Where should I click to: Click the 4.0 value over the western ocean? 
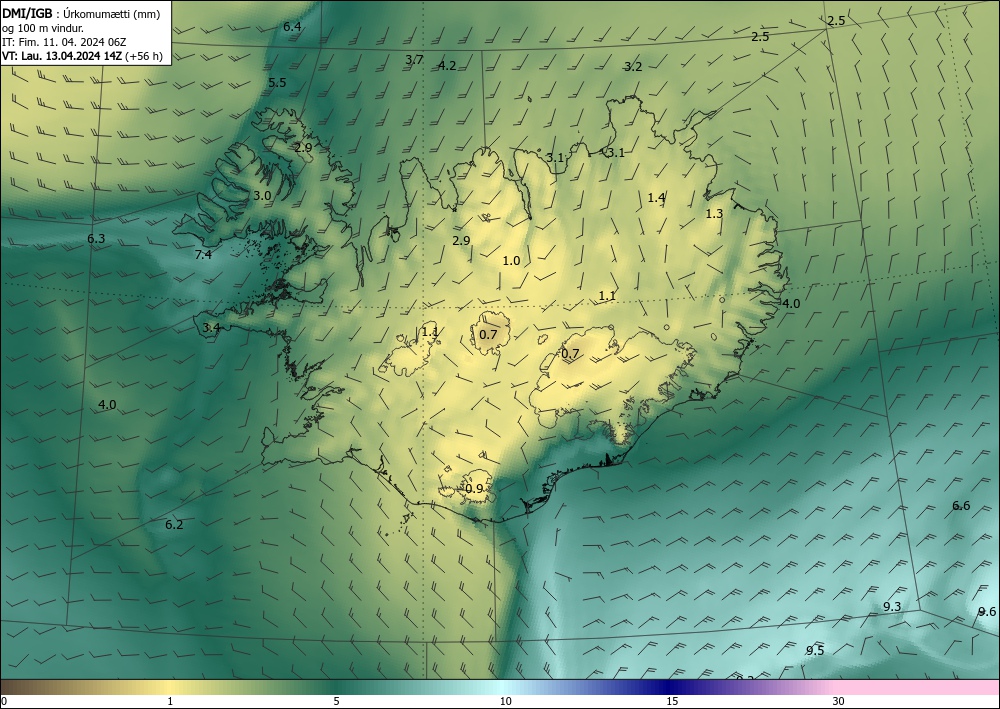tap(107, 404)
